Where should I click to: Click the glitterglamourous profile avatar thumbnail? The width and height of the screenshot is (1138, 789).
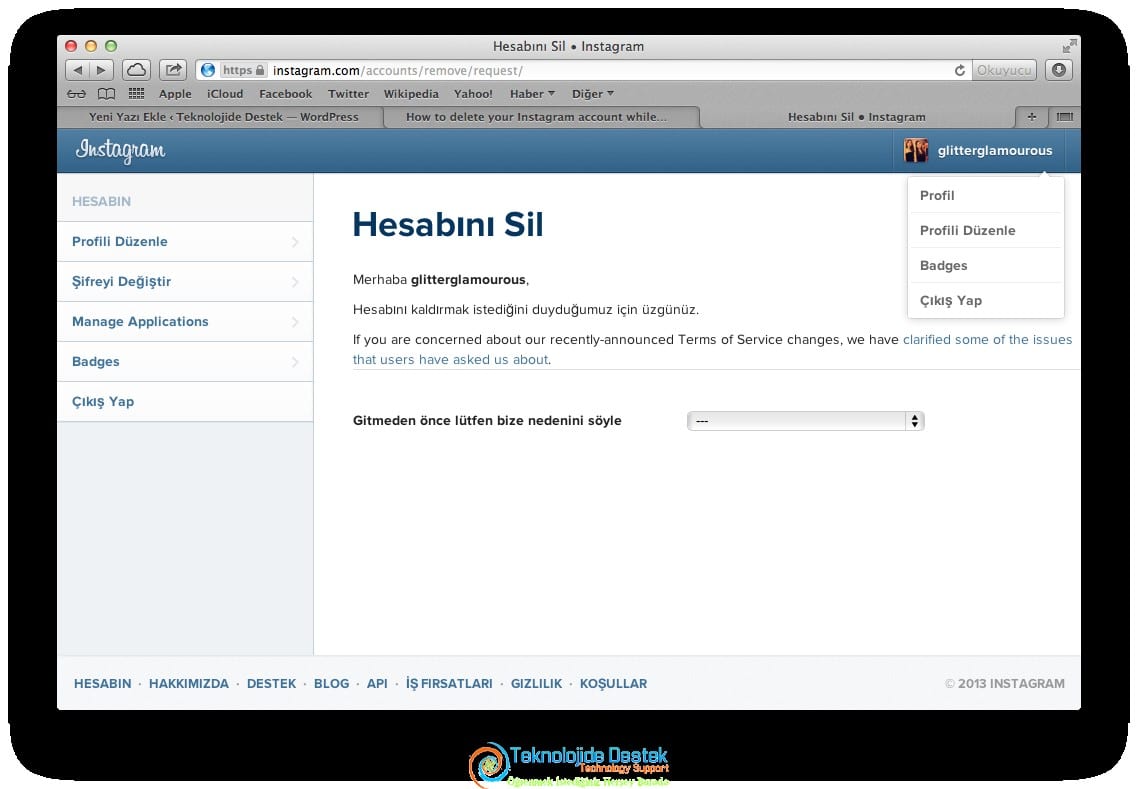point(916,150)
